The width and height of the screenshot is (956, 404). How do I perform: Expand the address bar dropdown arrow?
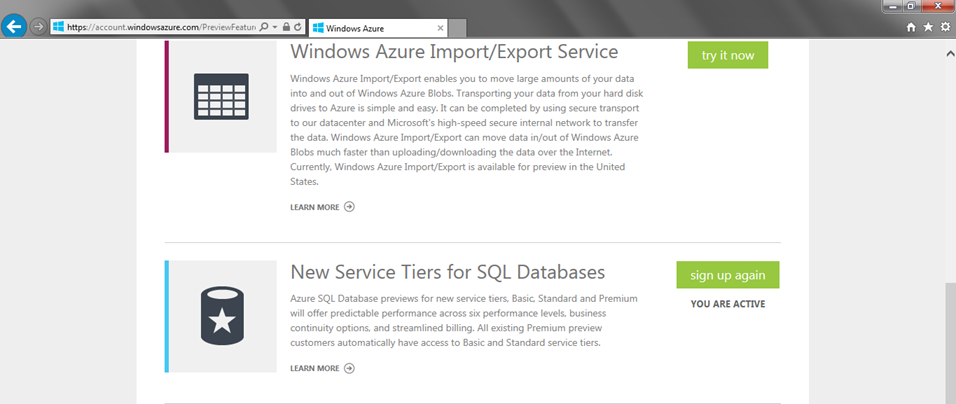274,27
